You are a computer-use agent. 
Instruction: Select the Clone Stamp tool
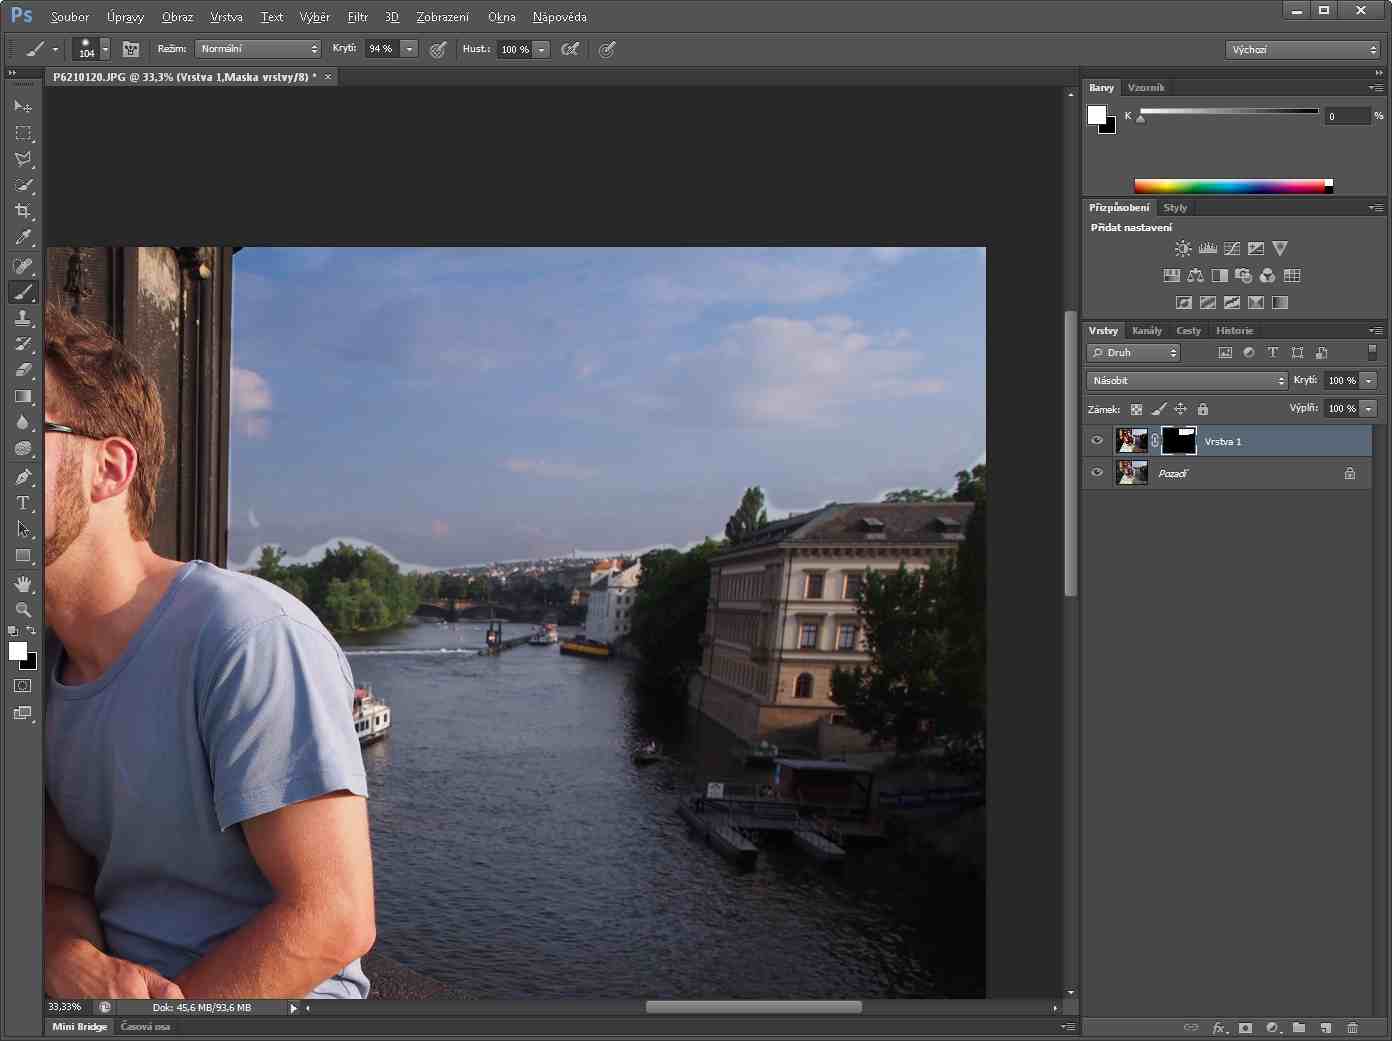23,318
